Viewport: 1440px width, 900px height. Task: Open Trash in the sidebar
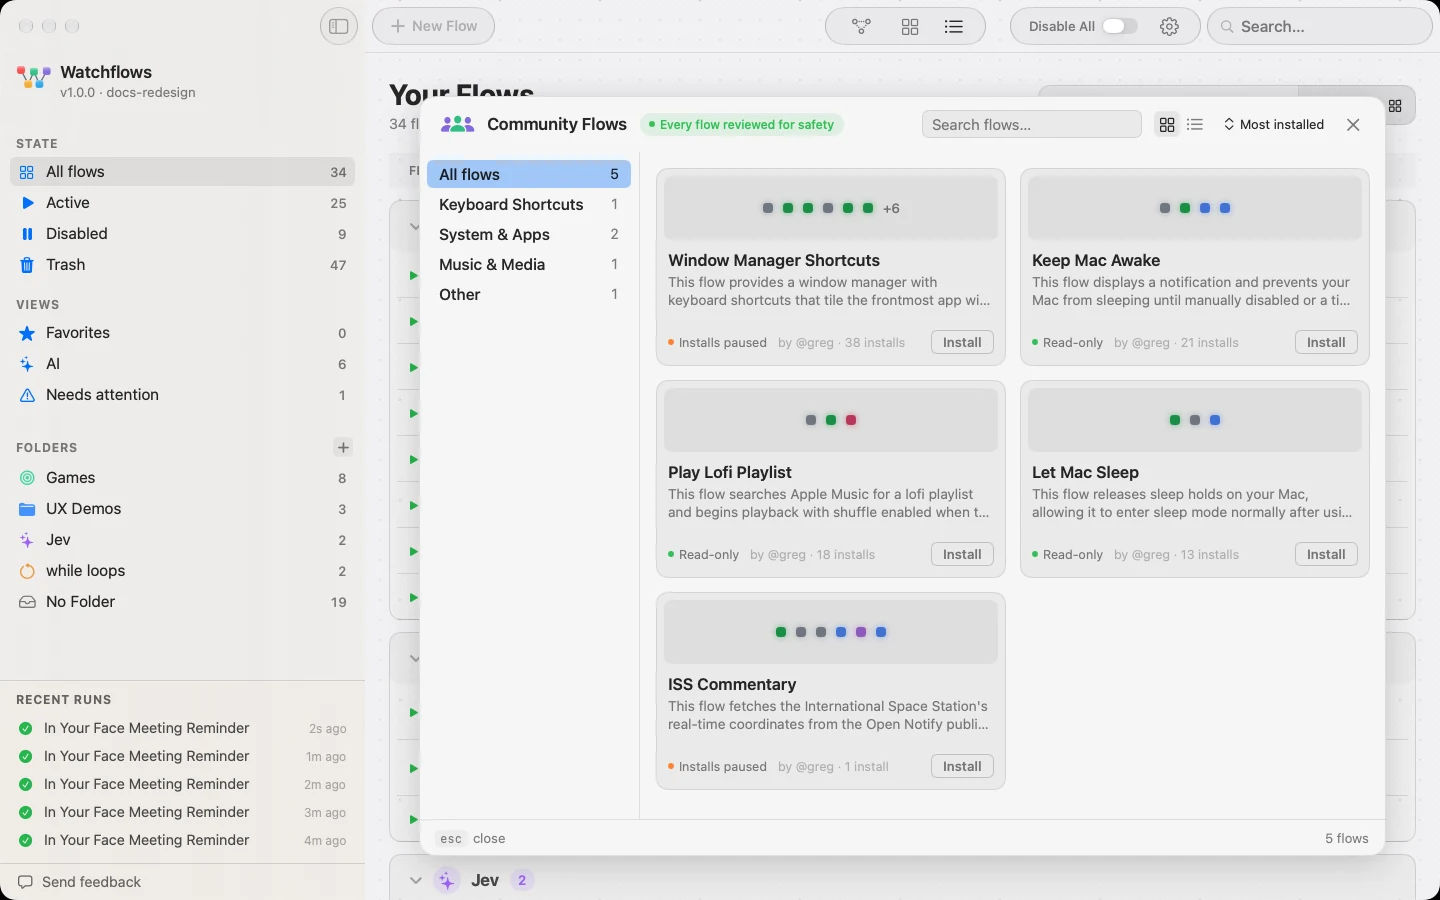182,265
